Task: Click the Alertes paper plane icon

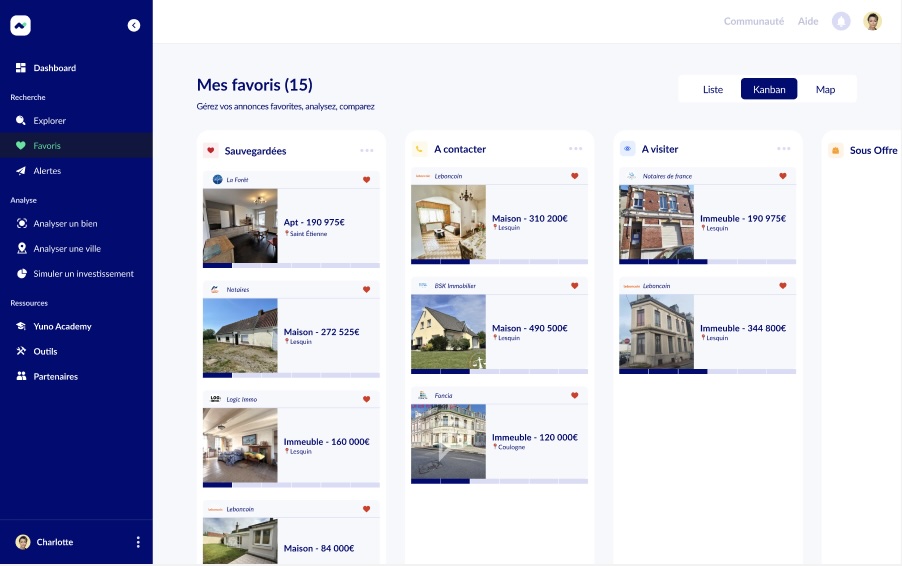Action: pyautogui.click(x=21, y=171)
